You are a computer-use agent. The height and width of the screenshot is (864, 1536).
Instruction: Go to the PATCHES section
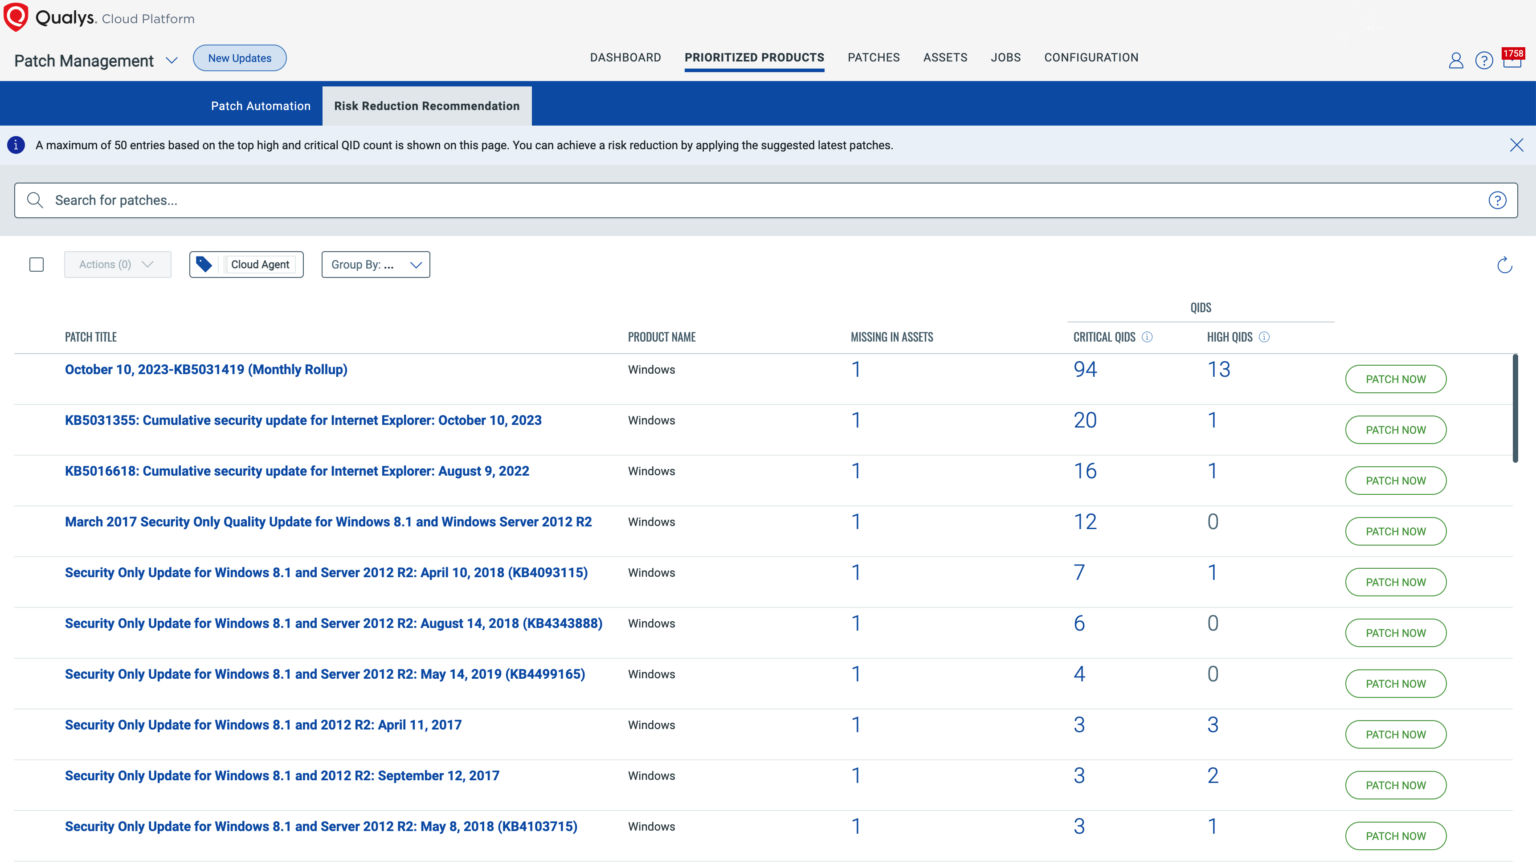click(873, 58)
